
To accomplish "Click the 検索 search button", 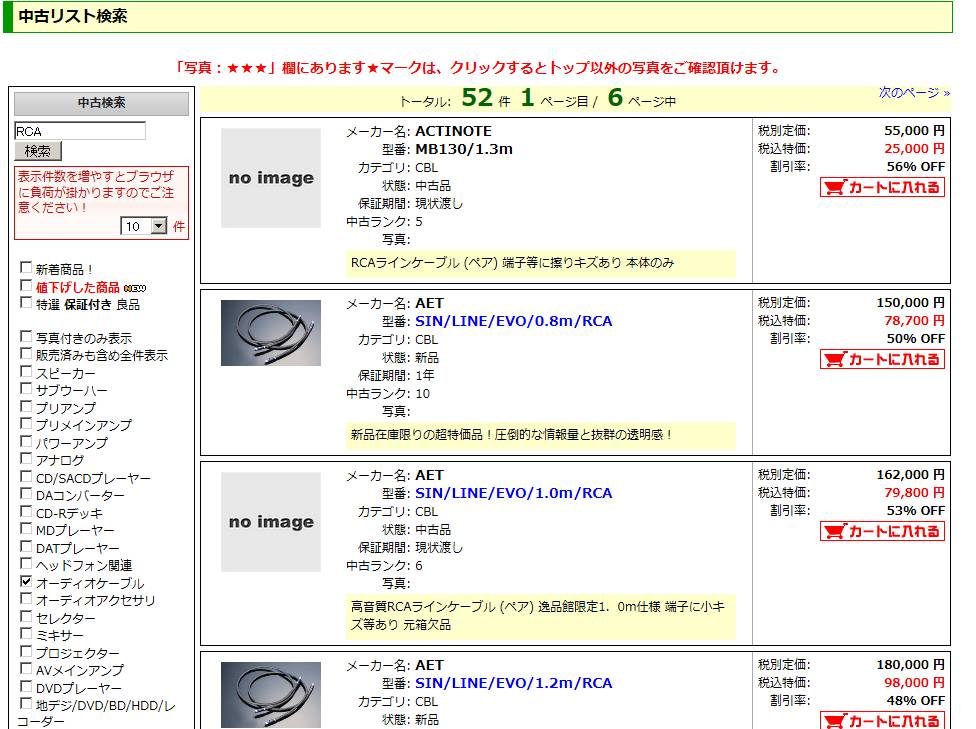I will pos(38,151).
